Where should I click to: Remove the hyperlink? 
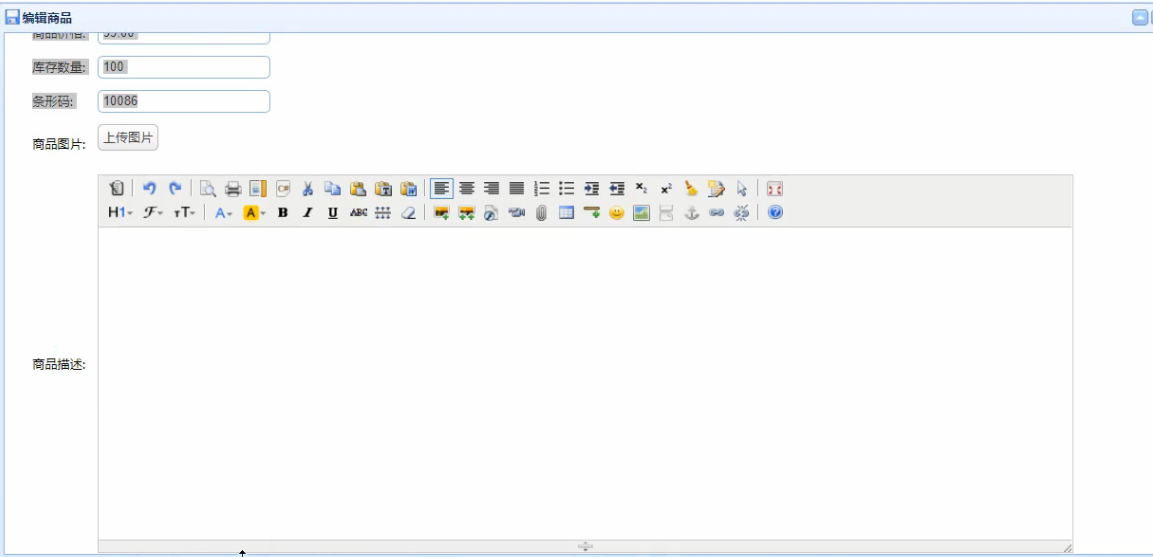741,213
